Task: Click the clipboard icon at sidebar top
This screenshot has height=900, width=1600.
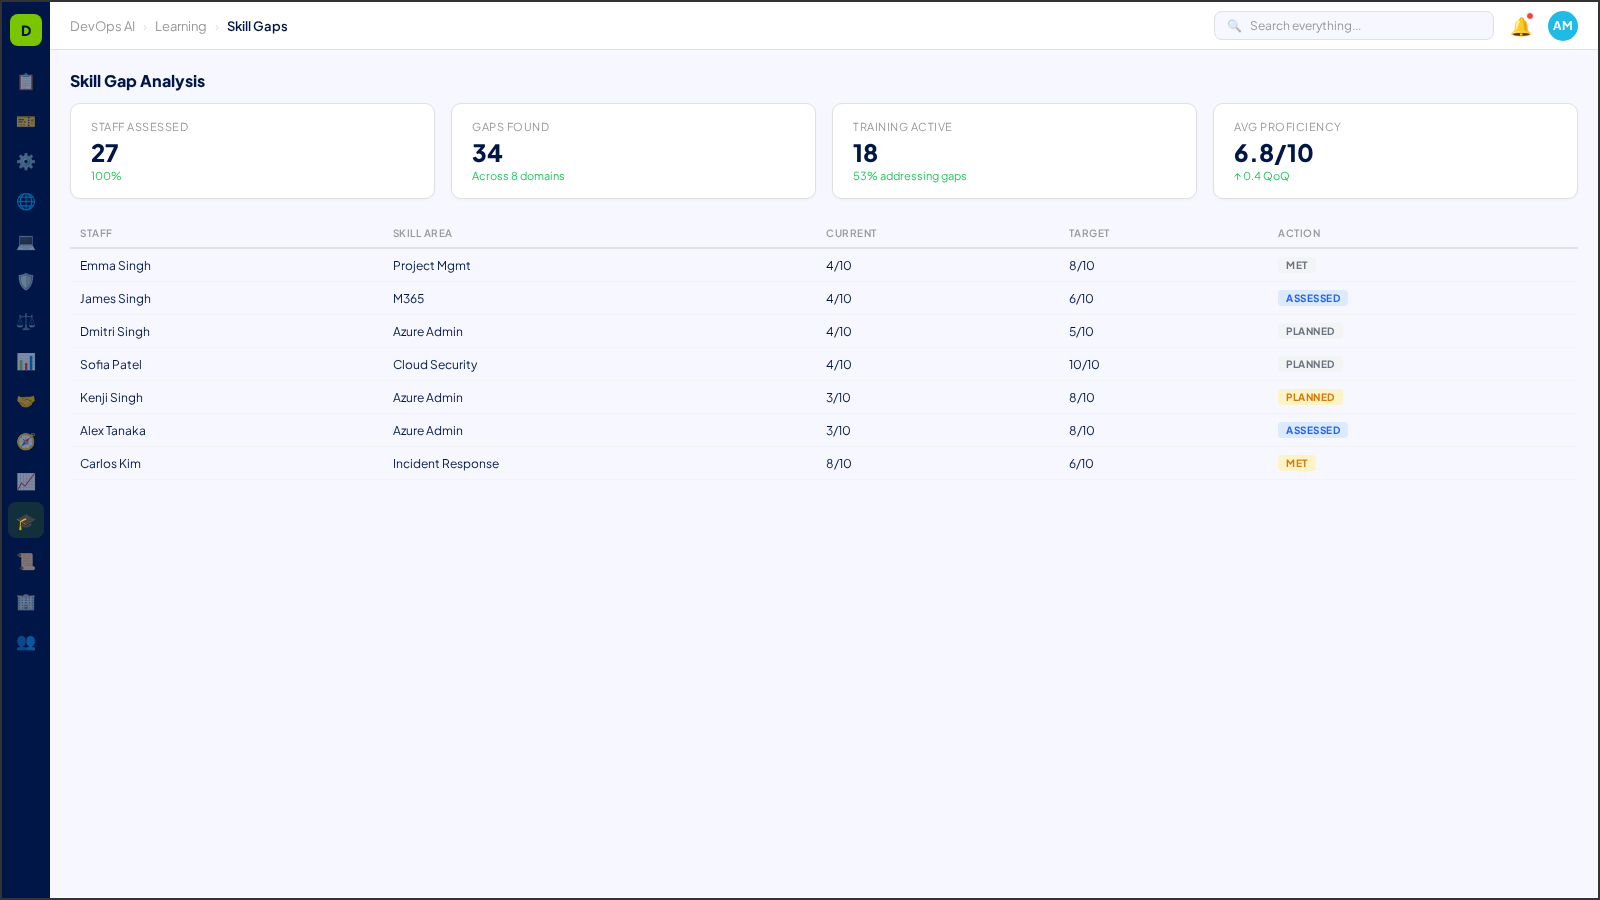Action: click(x=26, y=81)
